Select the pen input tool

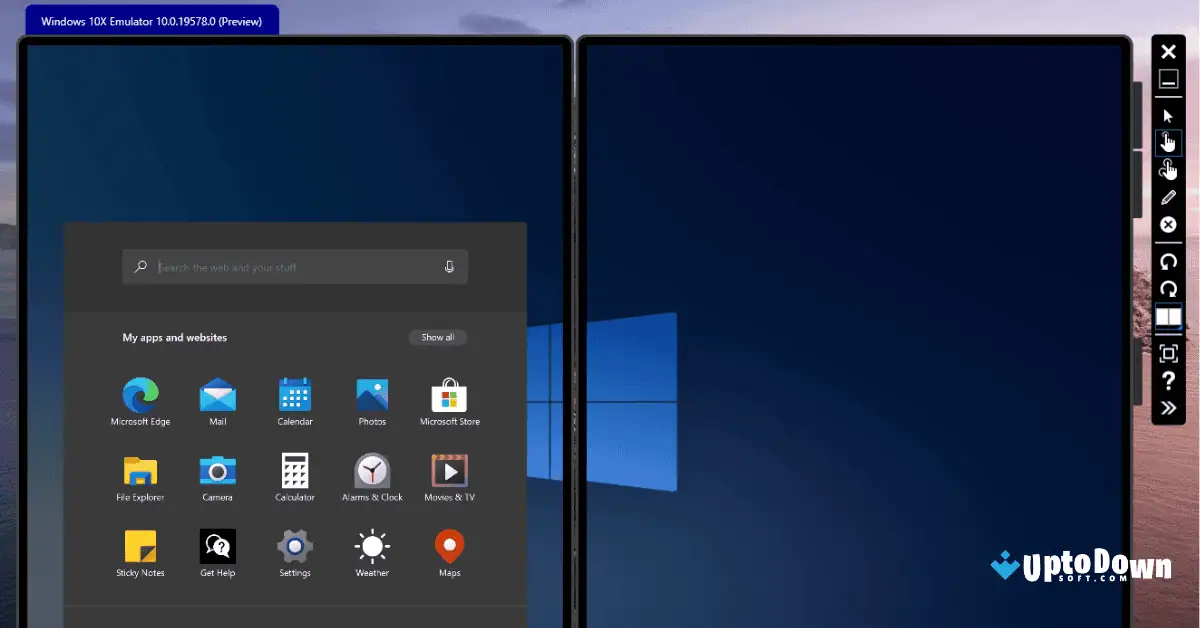[1168, 196]
